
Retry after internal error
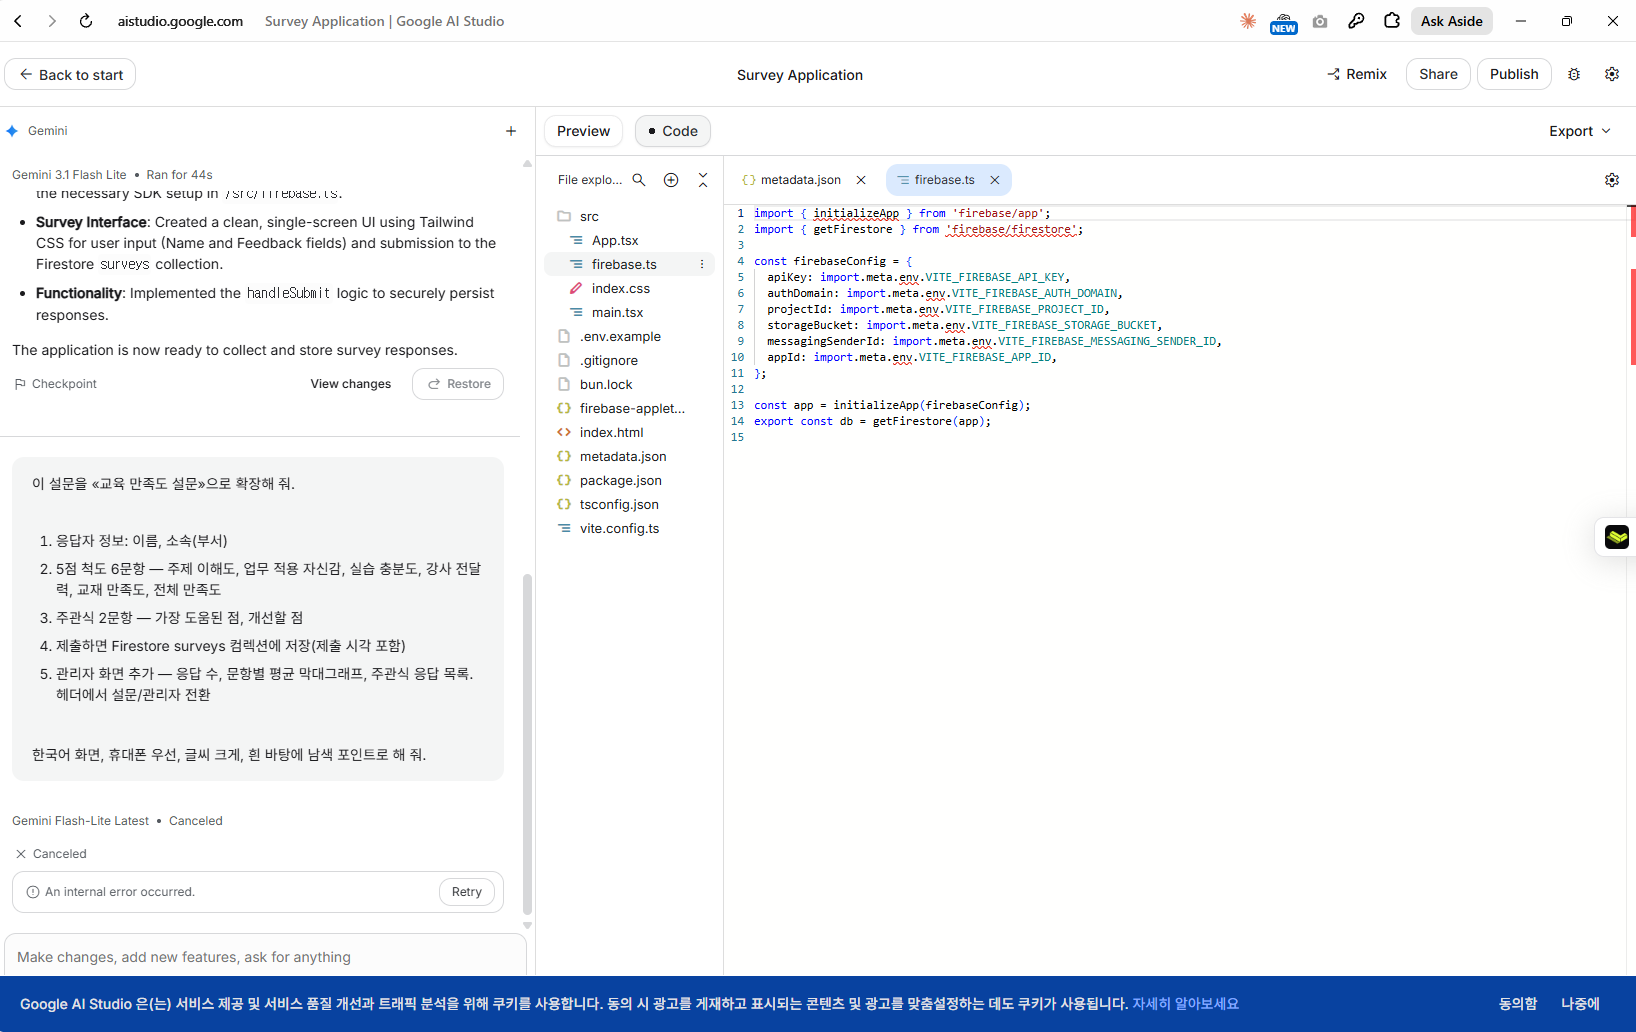466,892
